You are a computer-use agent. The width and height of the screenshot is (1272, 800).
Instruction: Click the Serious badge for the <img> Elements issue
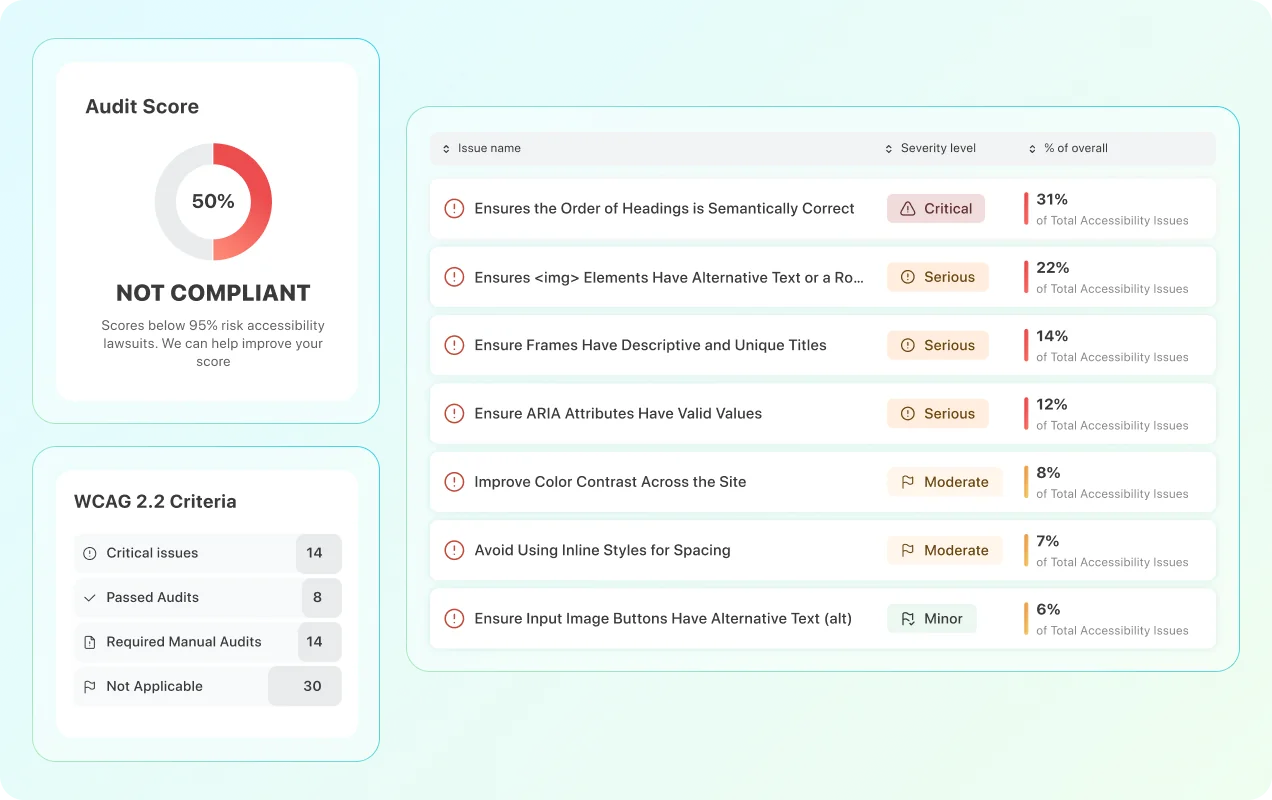click(x=938, y=277)
